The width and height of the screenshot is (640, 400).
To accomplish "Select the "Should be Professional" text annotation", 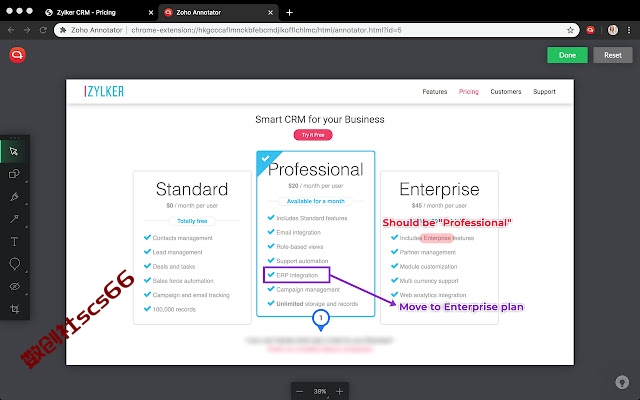I will coord(447,223).
